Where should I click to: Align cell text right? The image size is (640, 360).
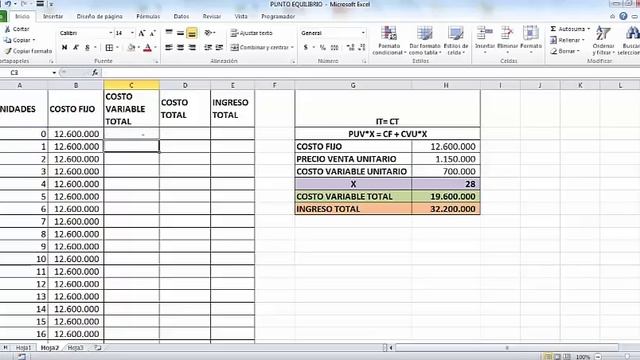click(x=192, y=48)
